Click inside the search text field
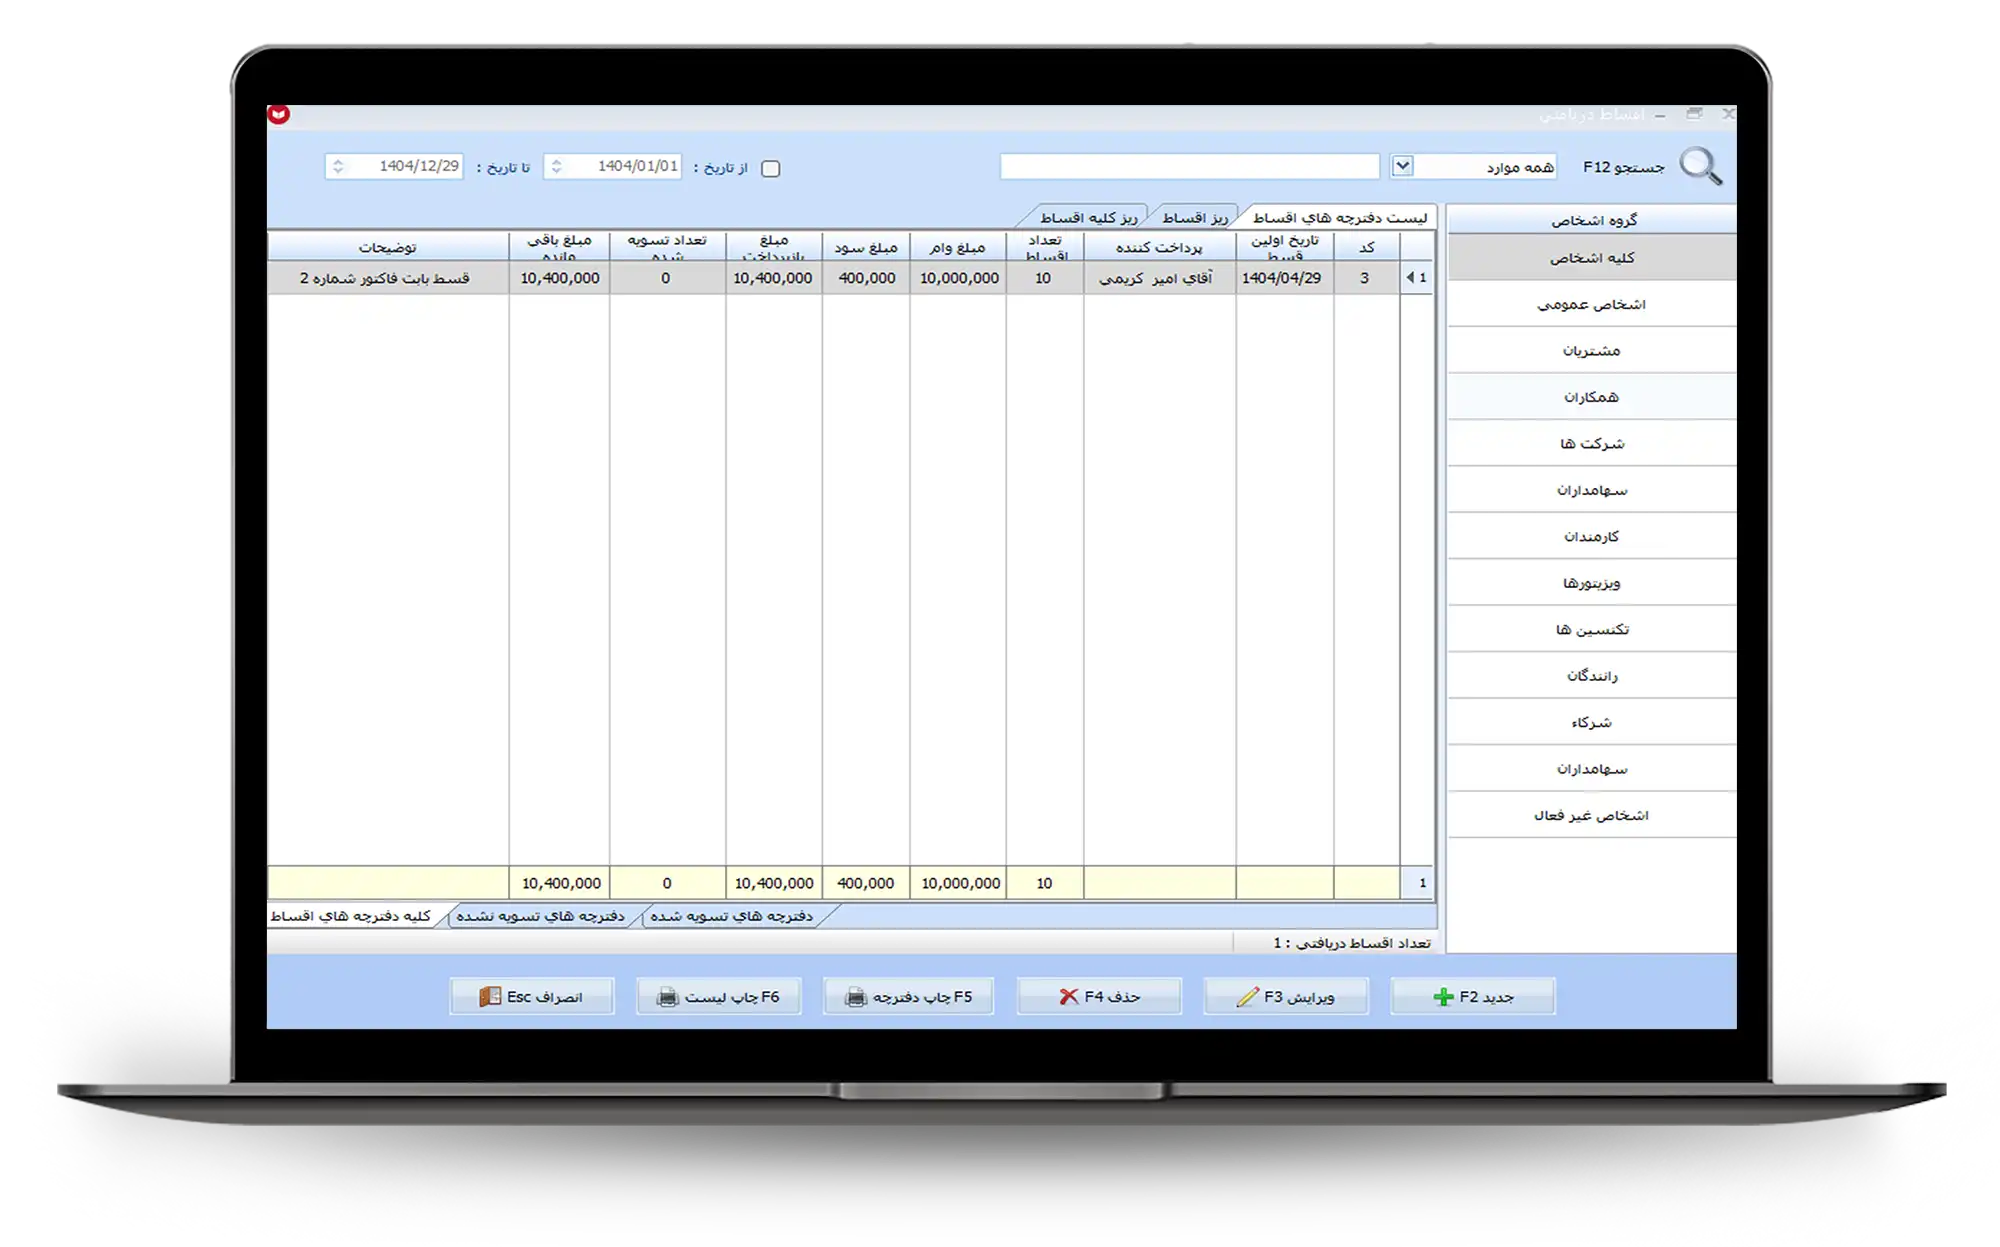Image resolution: width=2000 pixels, height=1247 pixels. (x=1189, y=166)
